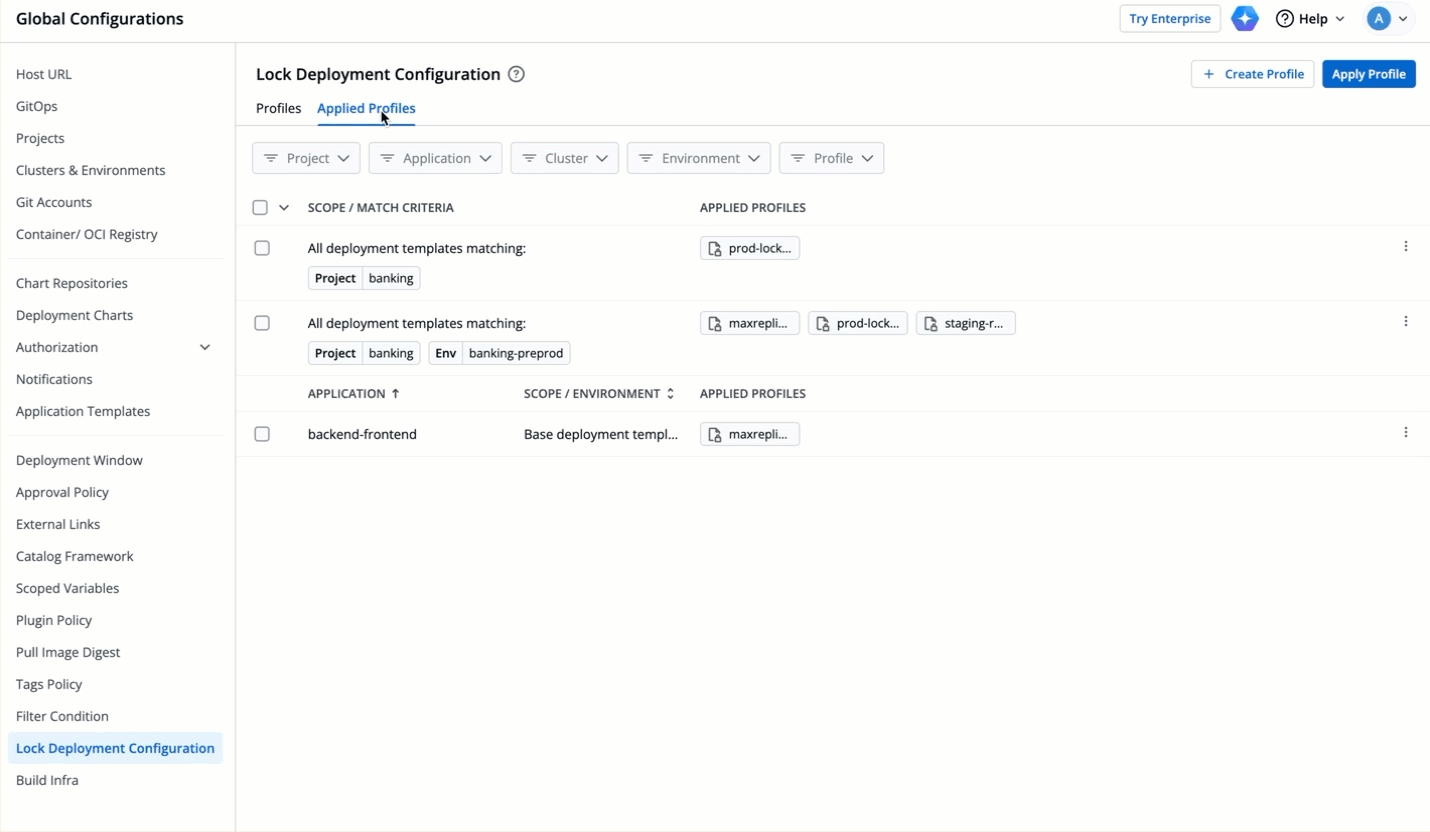Open three-dot menu for Project banking row

pos(1405,247)
